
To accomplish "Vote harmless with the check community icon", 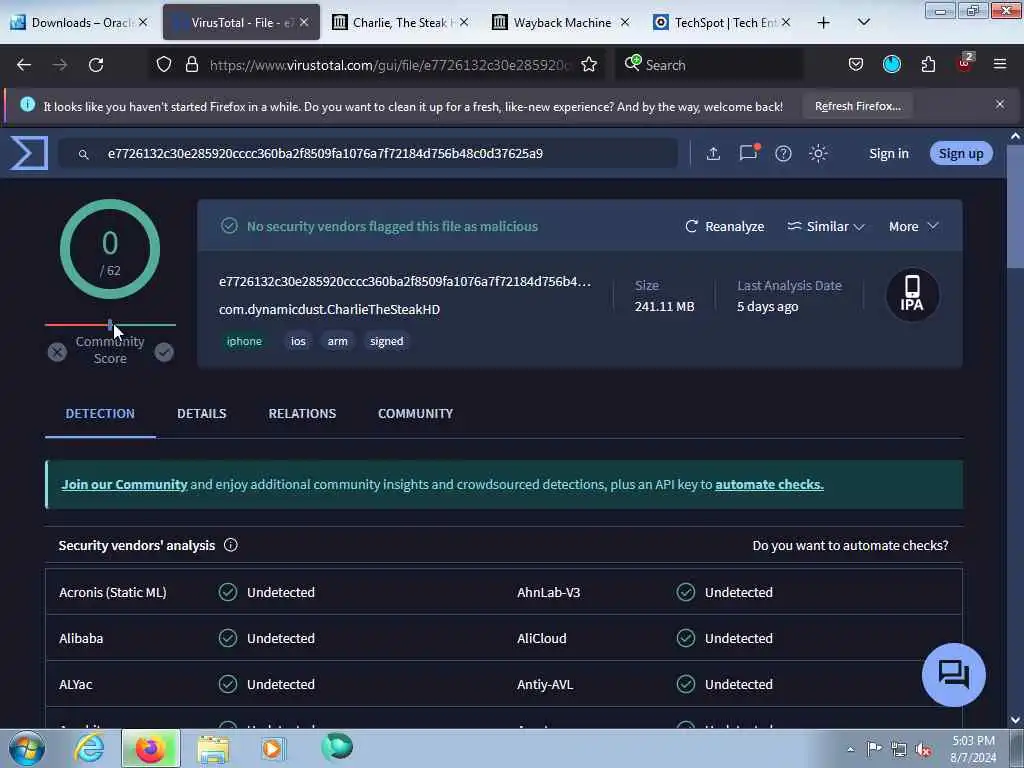I will click(164, 352).
